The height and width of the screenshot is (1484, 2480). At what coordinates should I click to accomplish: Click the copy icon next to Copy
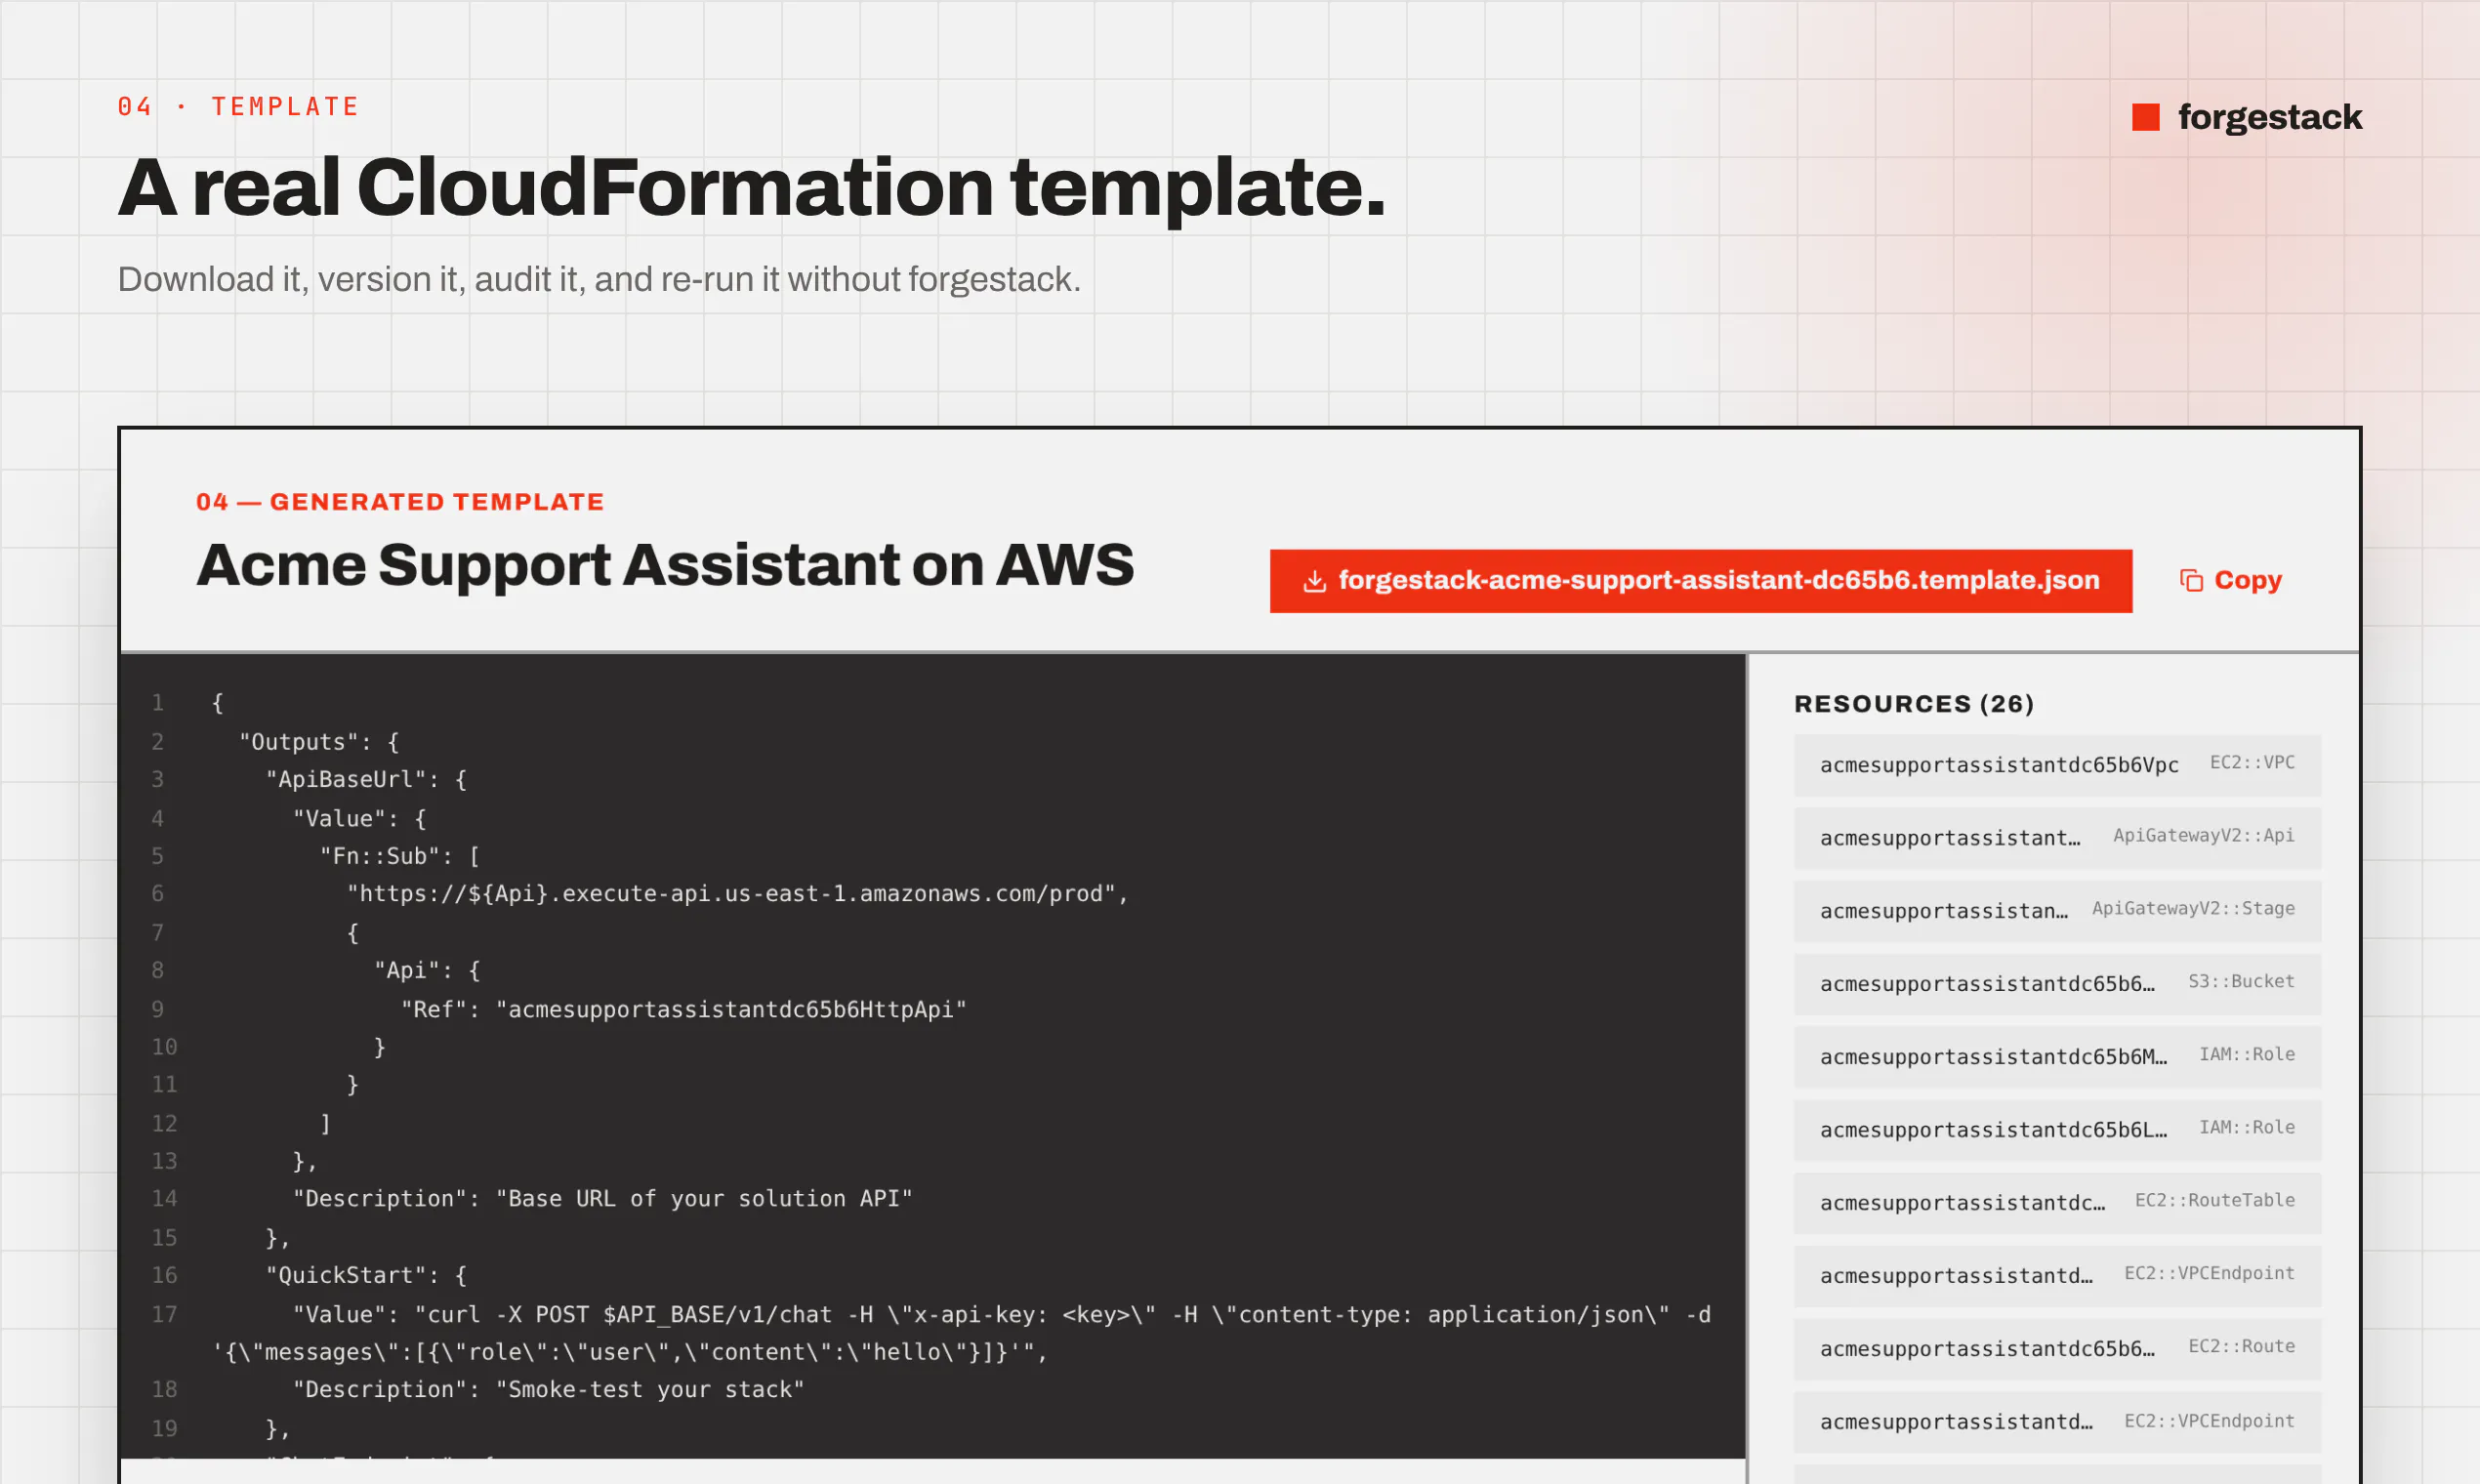[2191, 580]
